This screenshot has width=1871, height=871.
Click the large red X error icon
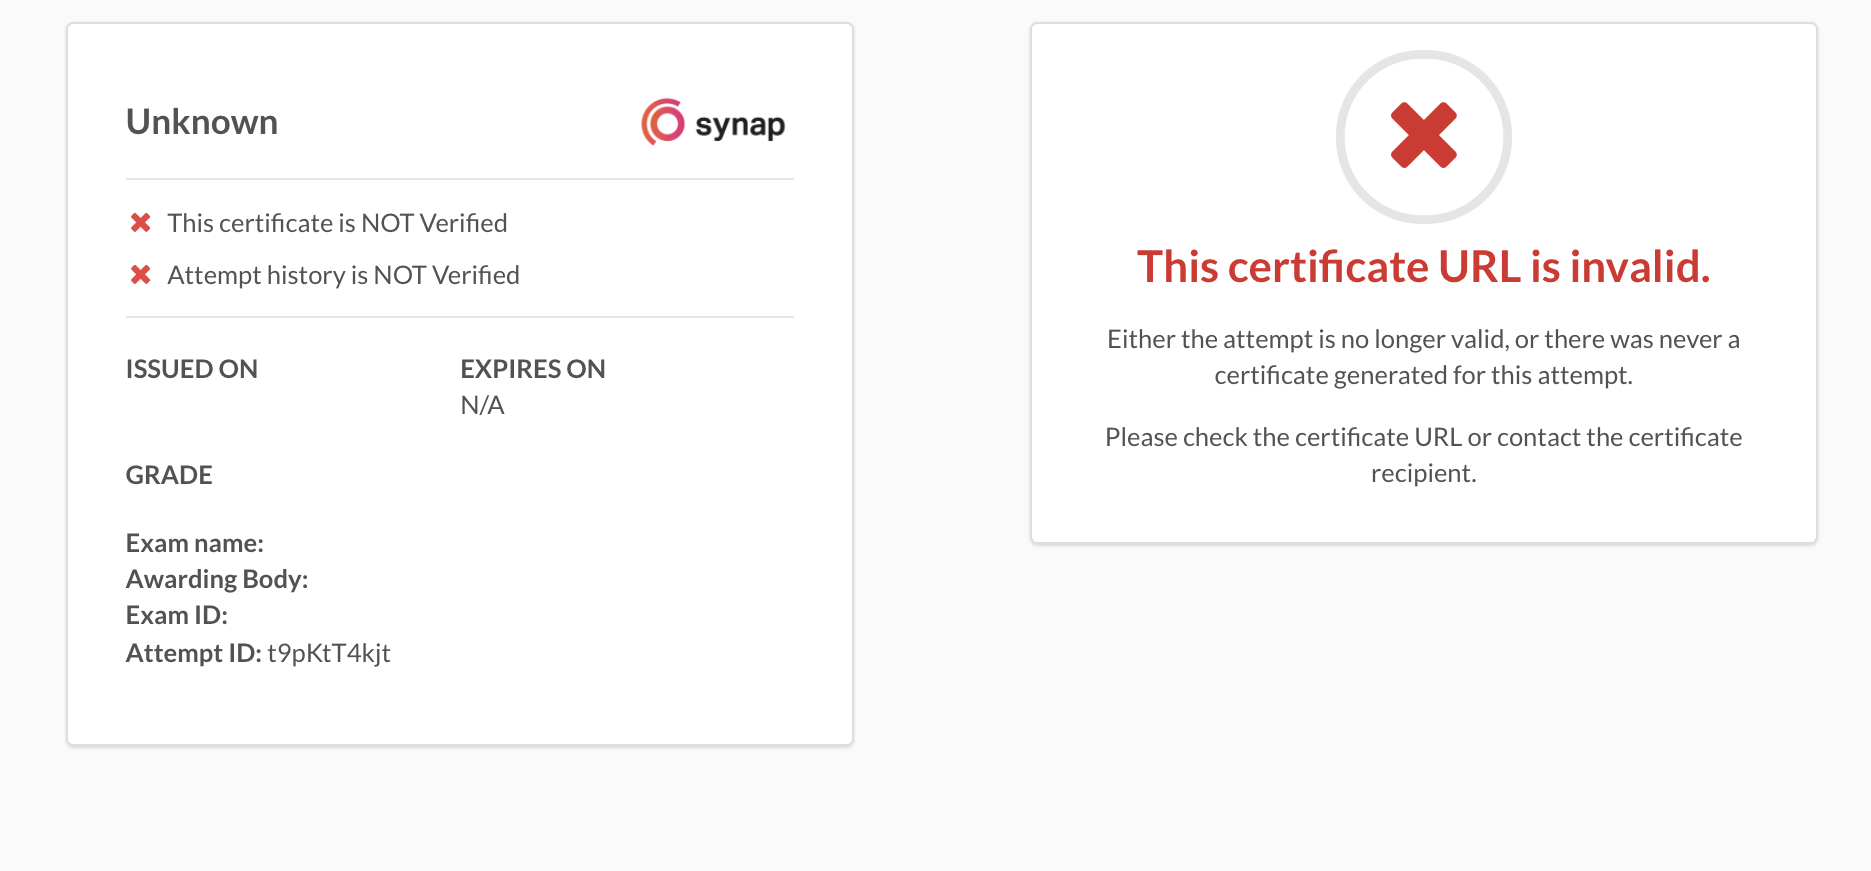tap(1424, 135)
